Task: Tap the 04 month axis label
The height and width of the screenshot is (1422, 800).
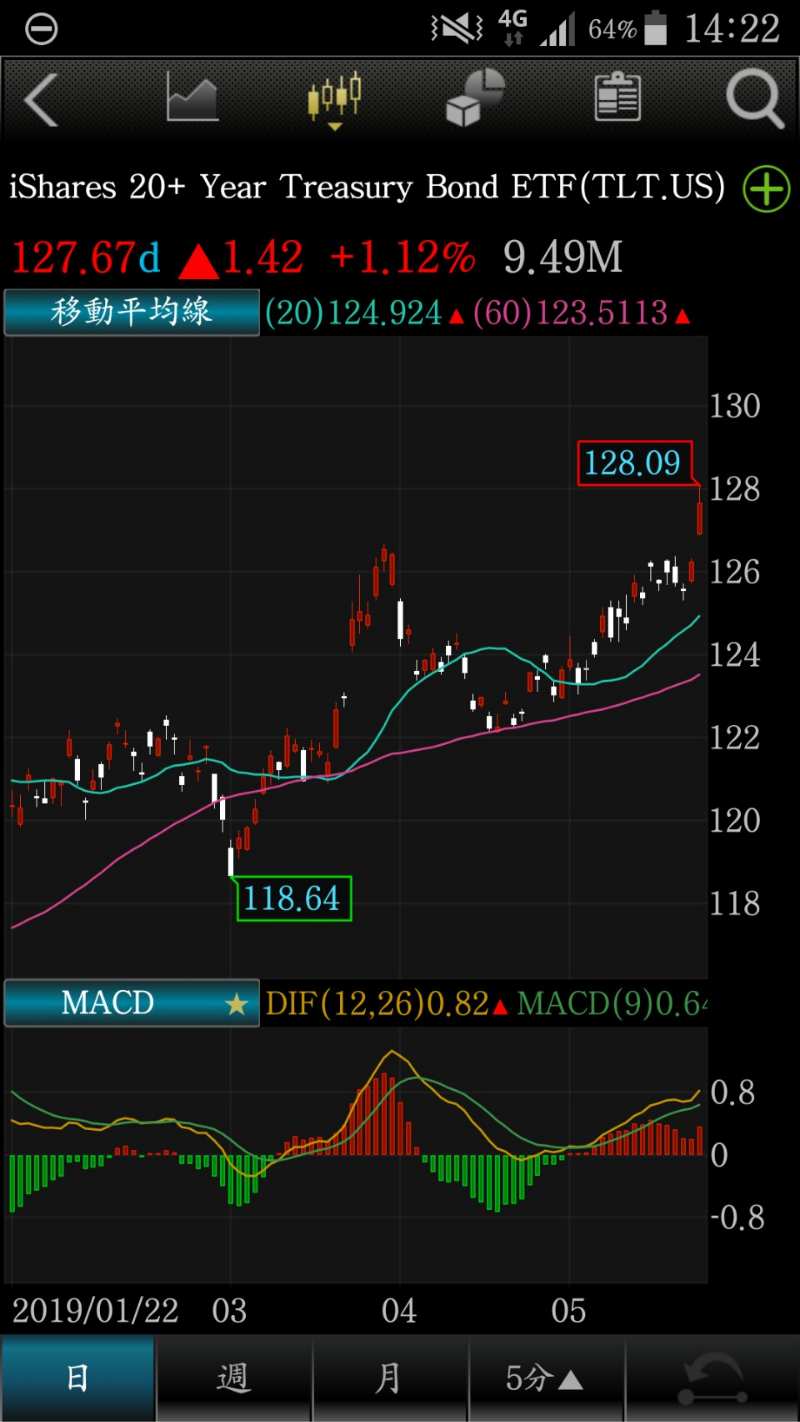Action: (x=399, y=1311)
